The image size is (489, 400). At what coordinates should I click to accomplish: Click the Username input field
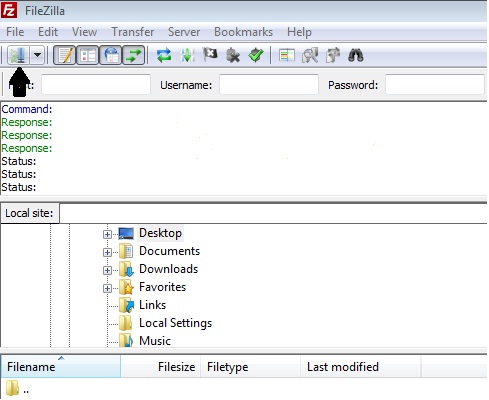point(269,85)
